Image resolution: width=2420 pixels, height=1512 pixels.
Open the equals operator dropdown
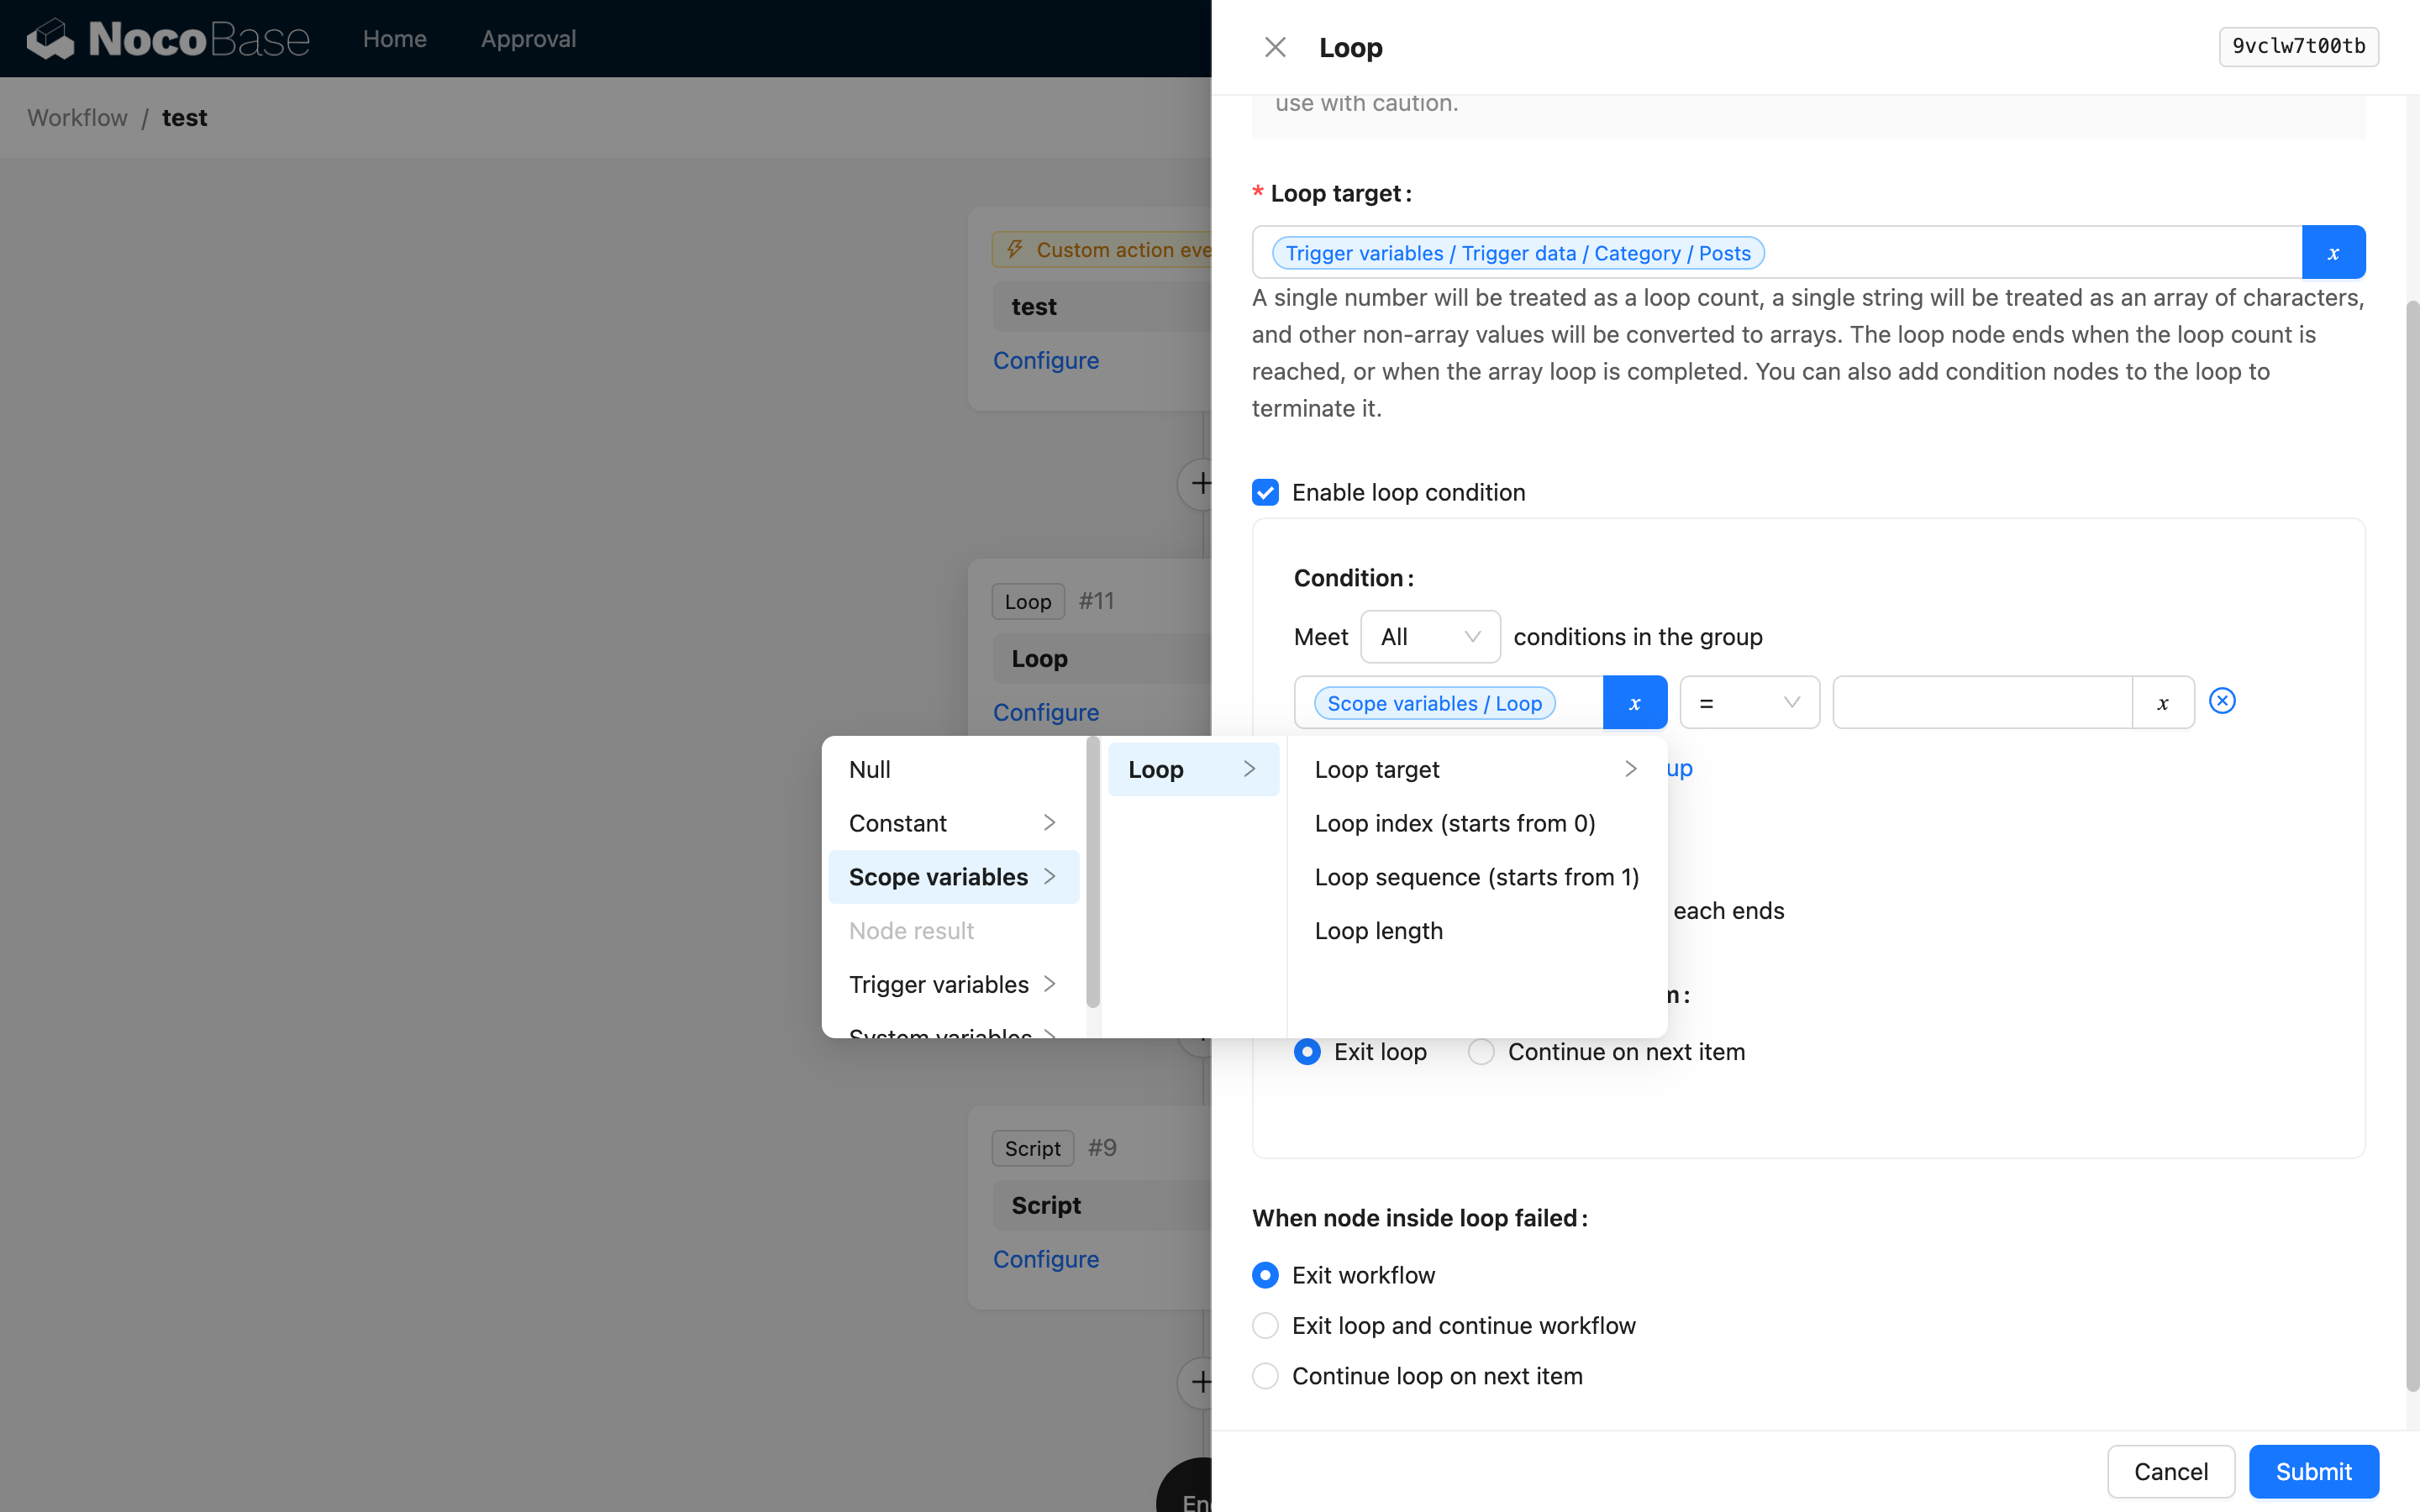click(1748, 703)
